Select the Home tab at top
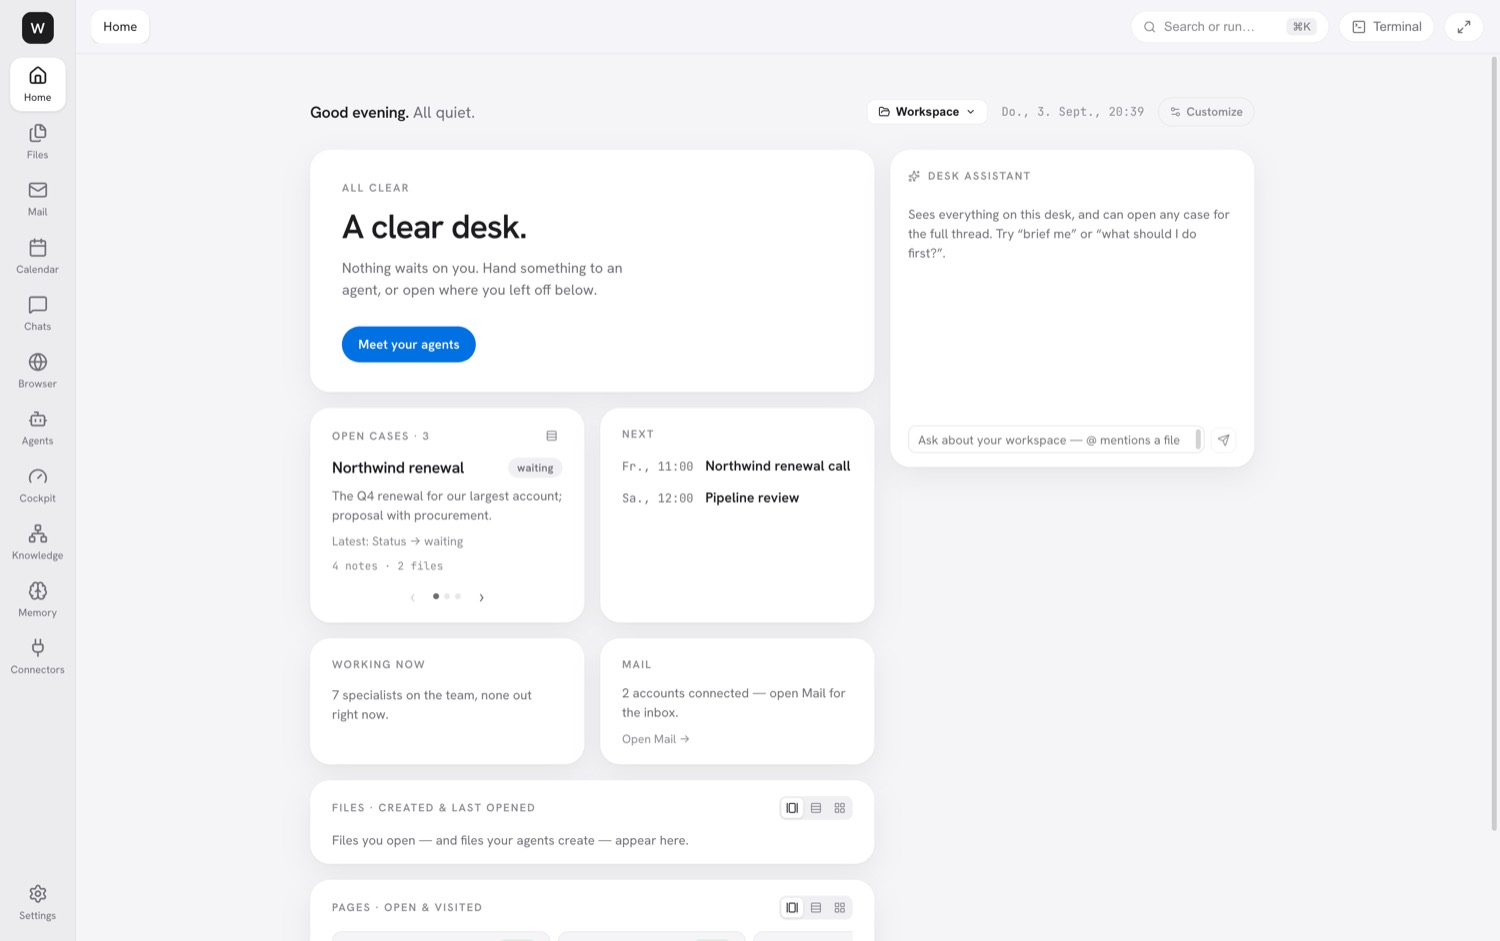Image resolution: width=1500 pixels, height=941 pixels. (120, 27)
